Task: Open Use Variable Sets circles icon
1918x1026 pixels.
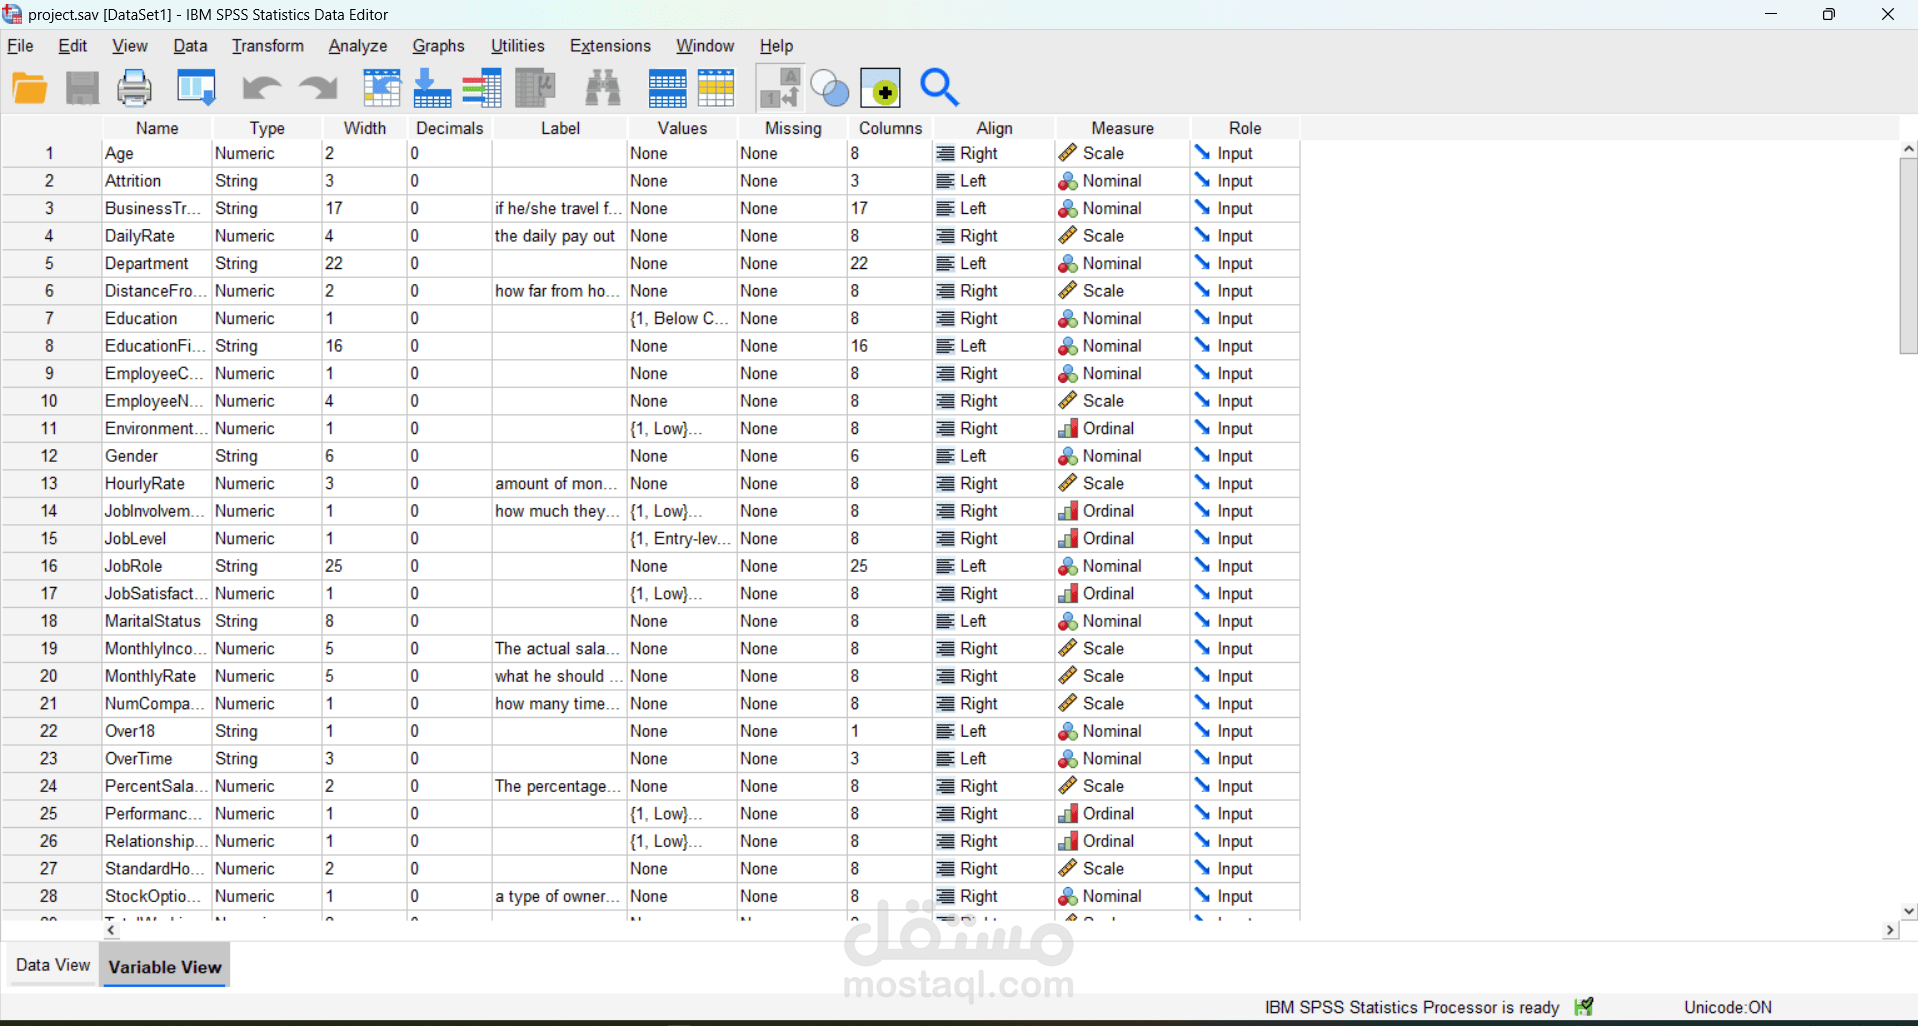Action: (830, 89)
